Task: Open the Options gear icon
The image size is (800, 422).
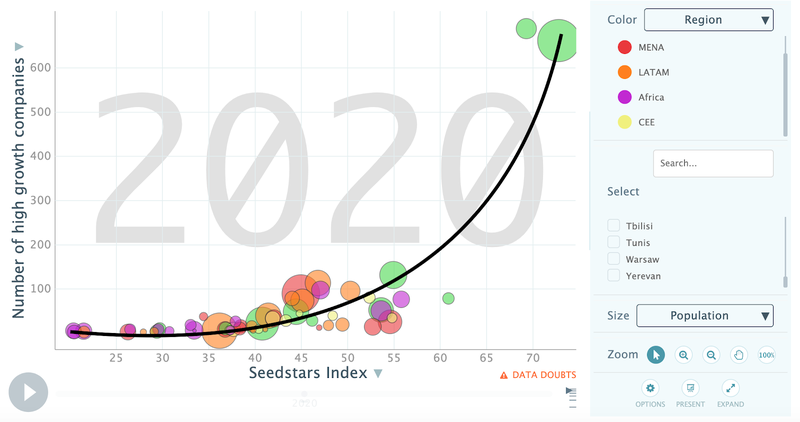Action: coord(650,388)
